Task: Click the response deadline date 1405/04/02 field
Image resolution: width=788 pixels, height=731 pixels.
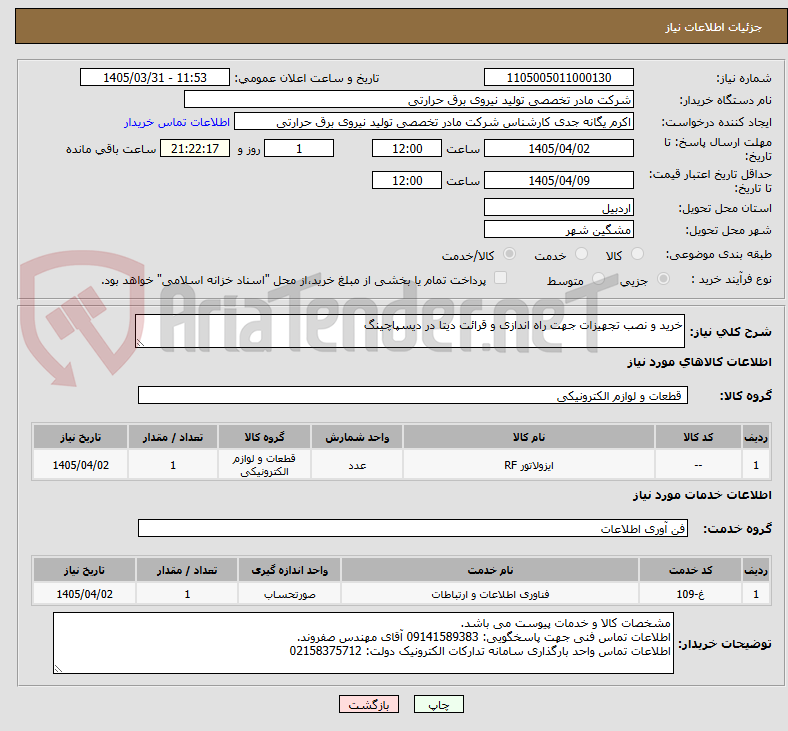Action: tap(559, 148)
